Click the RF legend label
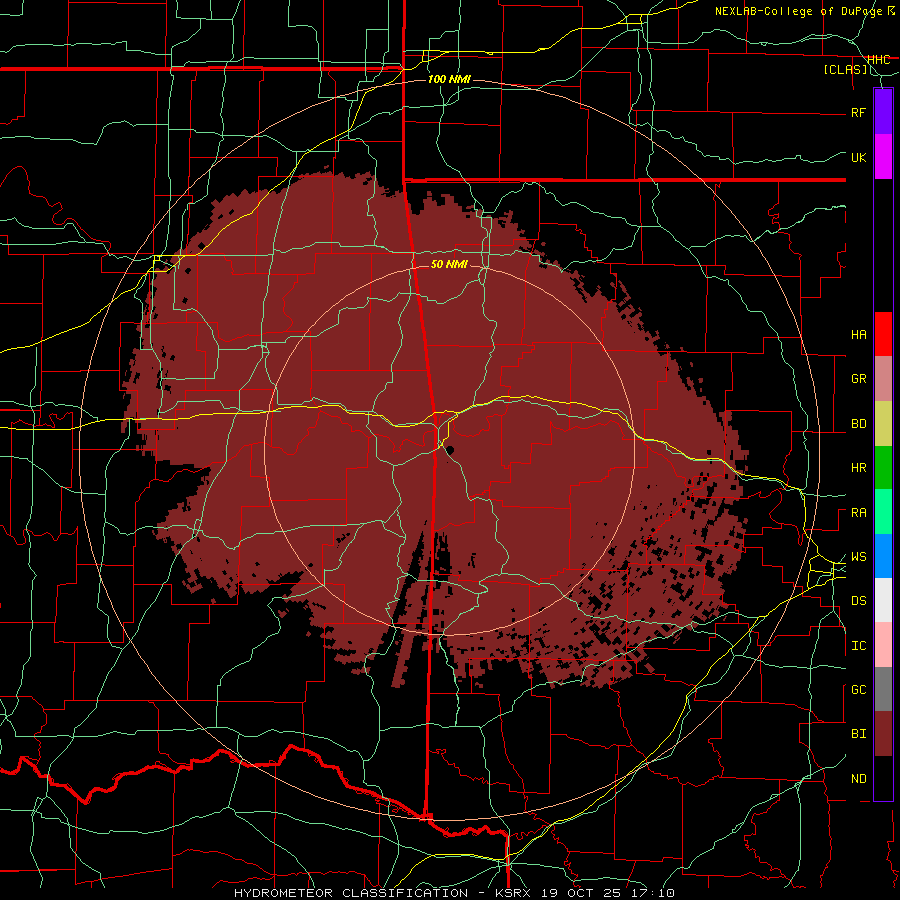Screen dimensions: 900x900 pyautogui.click(x=859, y=112)
